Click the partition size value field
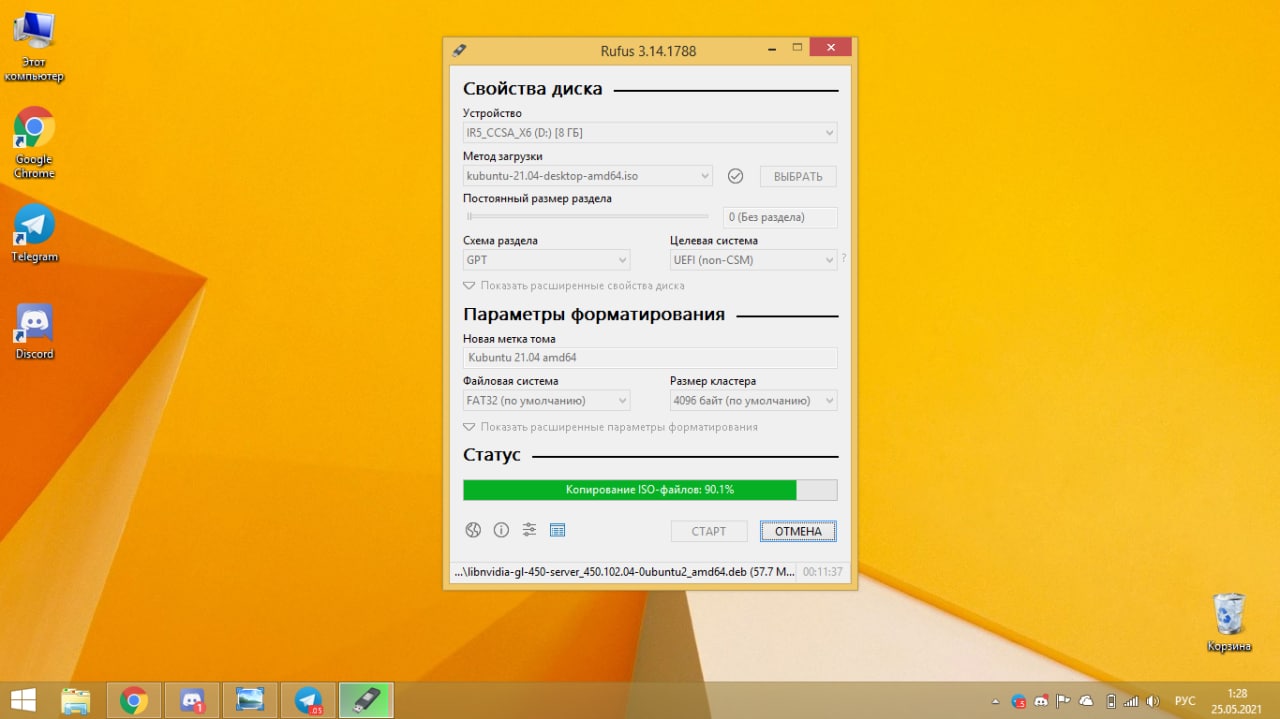Image resolution: width=1280 pixels, height=719 pixels. [x=780, y=217]
